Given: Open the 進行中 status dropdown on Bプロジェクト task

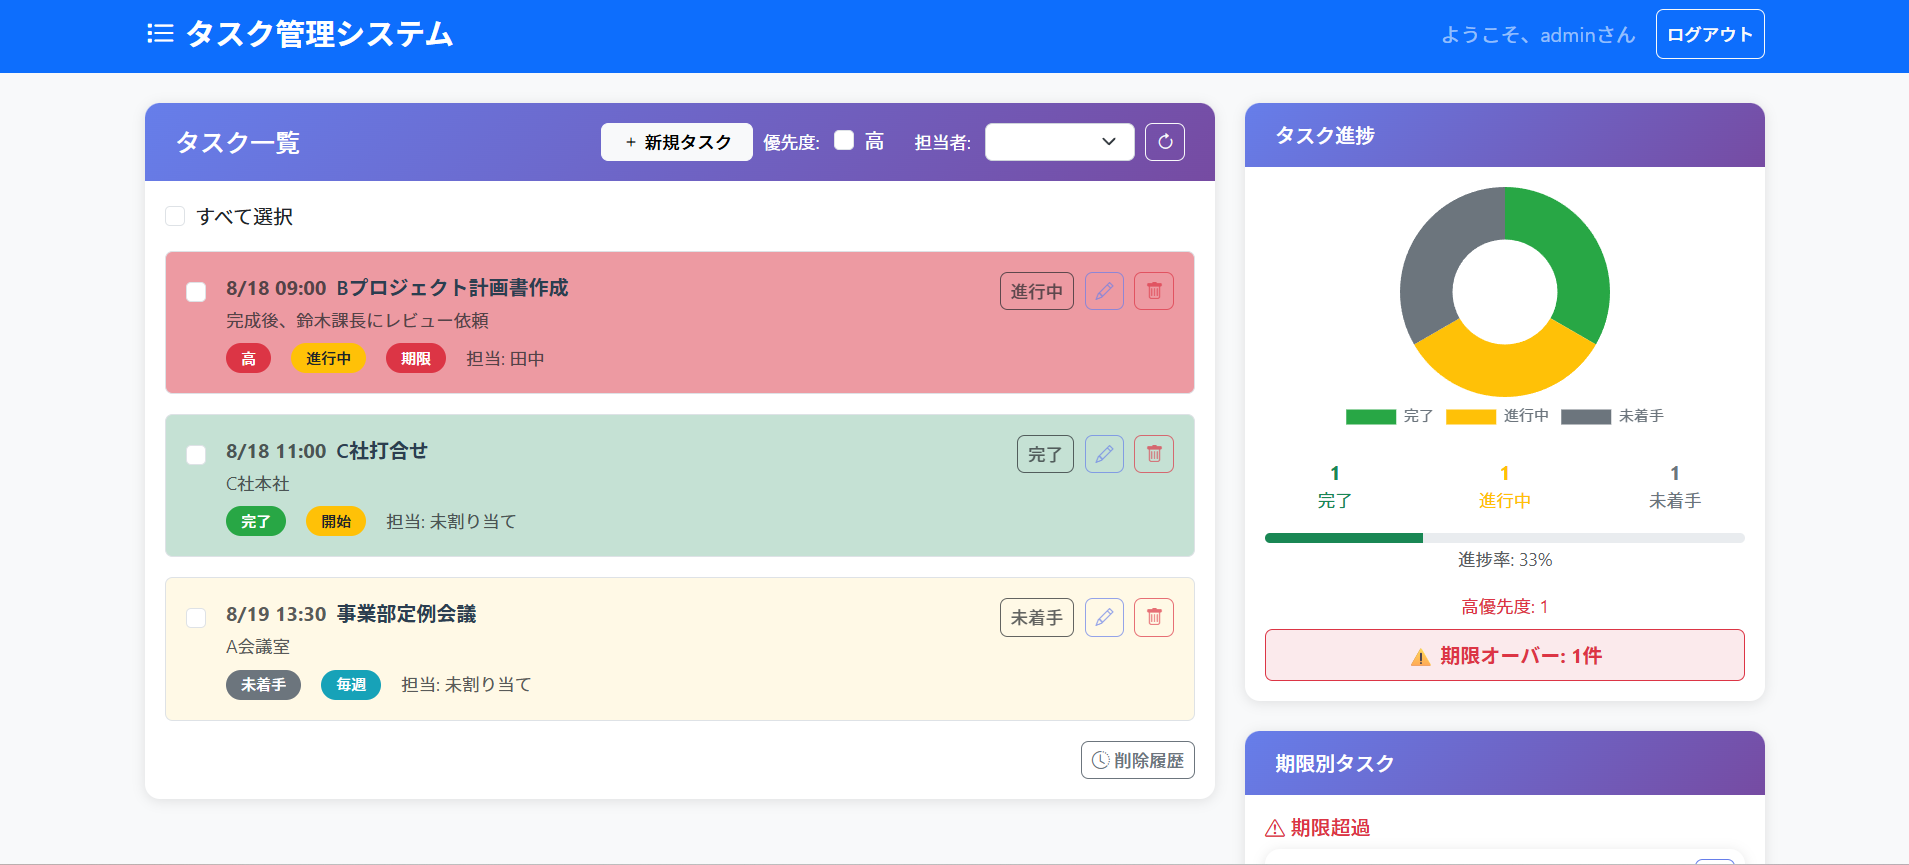Looking at the screenshot, I should pos(1036,291).
